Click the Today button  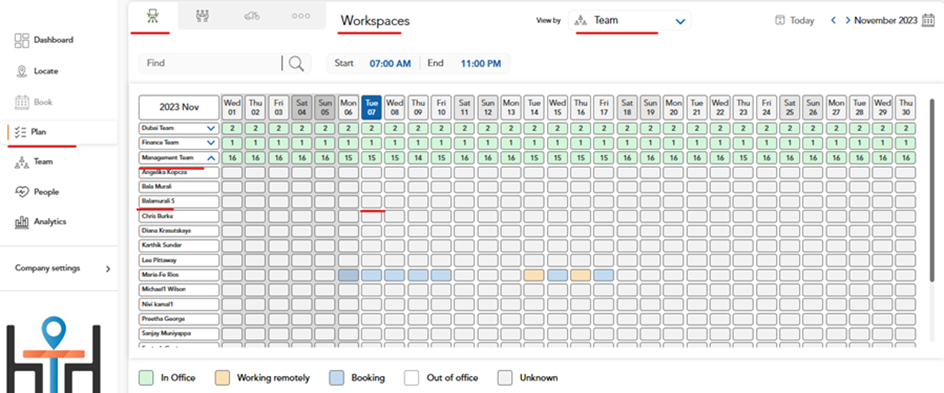[x=795, y=20]
